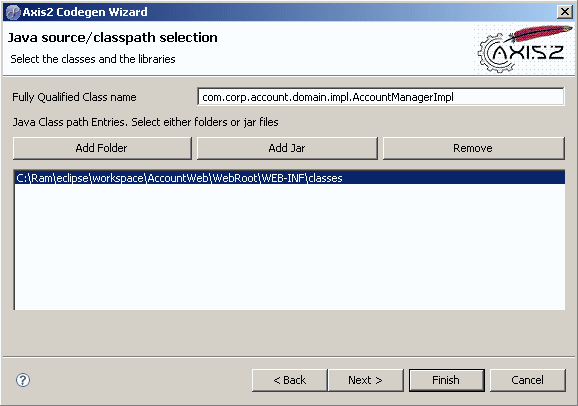578x406 pixels.
Task: Click the 'Fully Qualified Class name' label
Action: [74, 97]
